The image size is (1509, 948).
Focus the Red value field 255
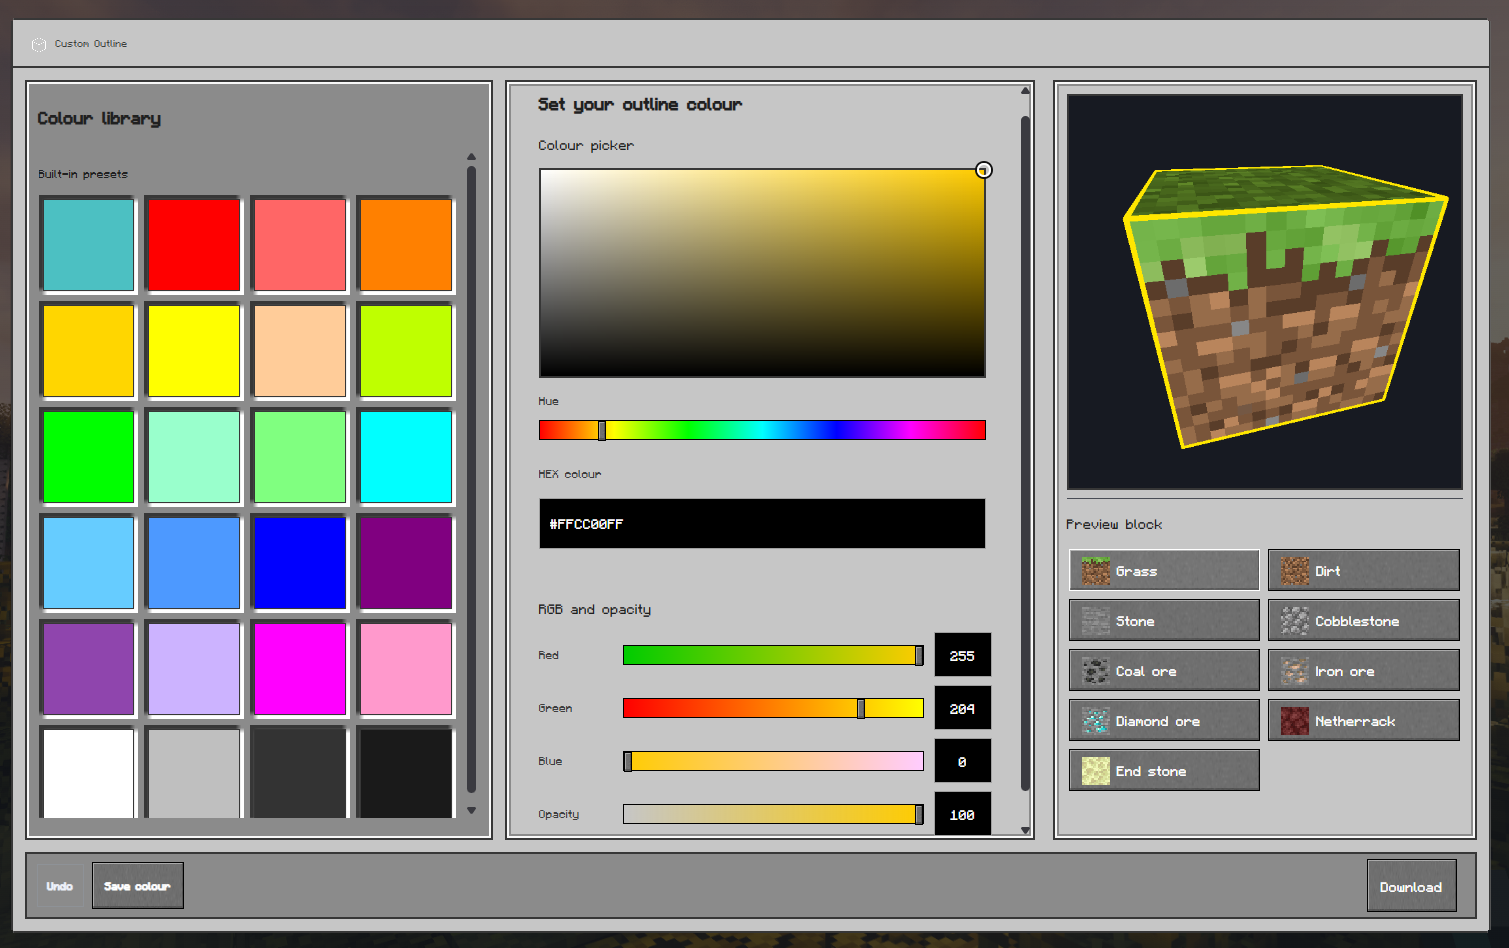(962, 655)
